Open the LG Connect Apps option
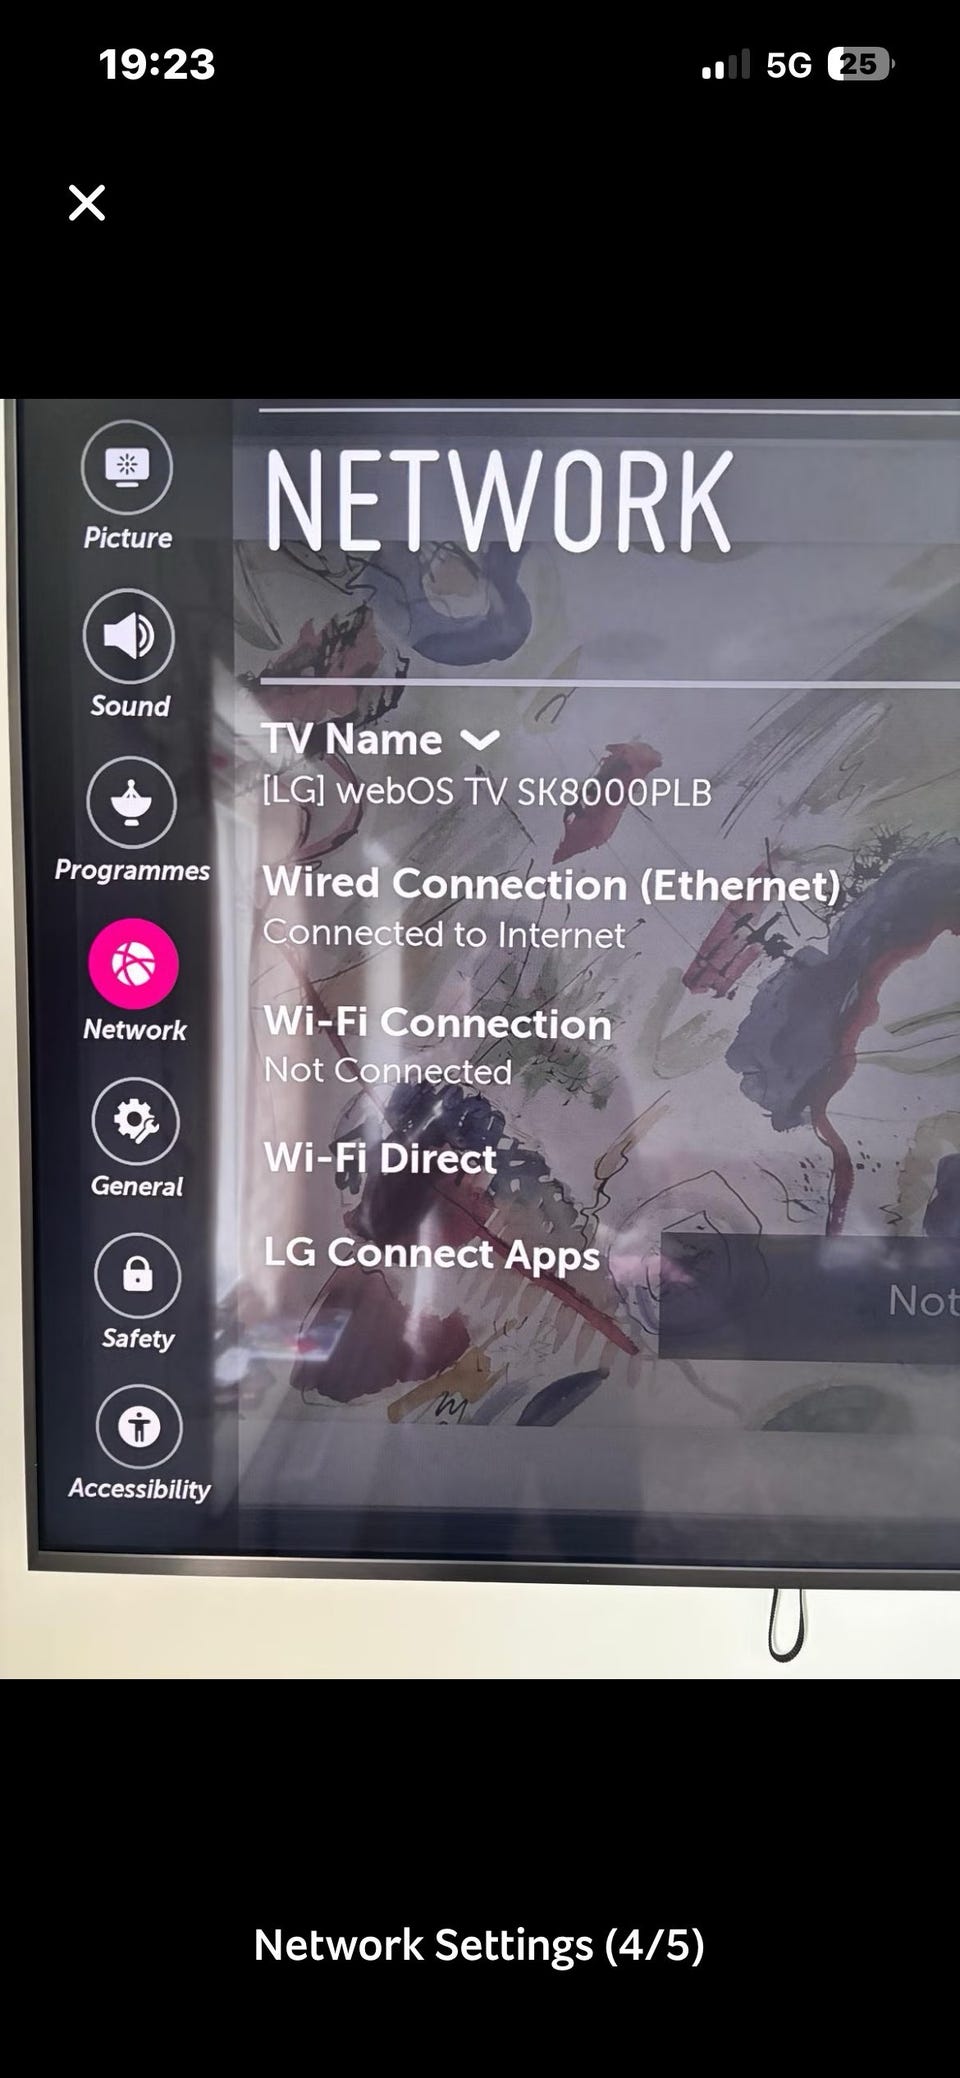Screen dimensions: 960x2078 tap(431, 1254)
